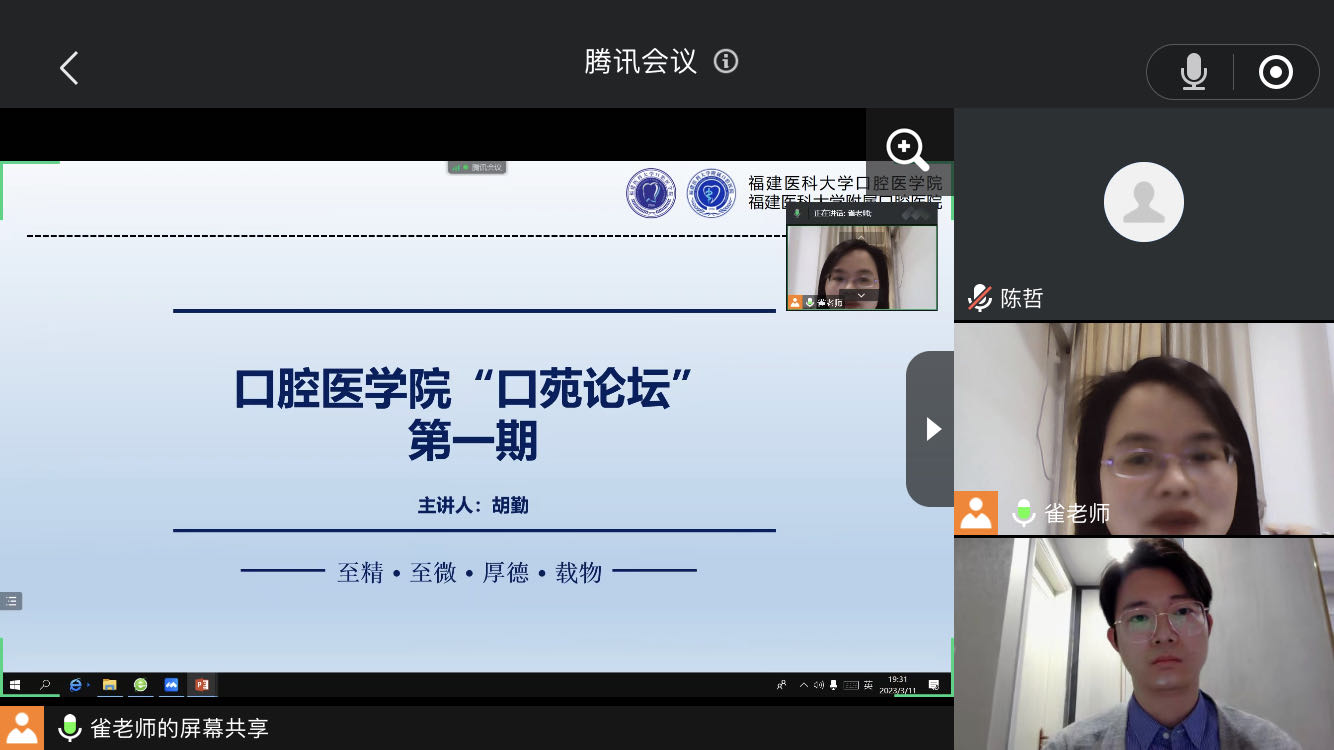Open the green browser icon in shared taskbar

[x=141, y=685]
